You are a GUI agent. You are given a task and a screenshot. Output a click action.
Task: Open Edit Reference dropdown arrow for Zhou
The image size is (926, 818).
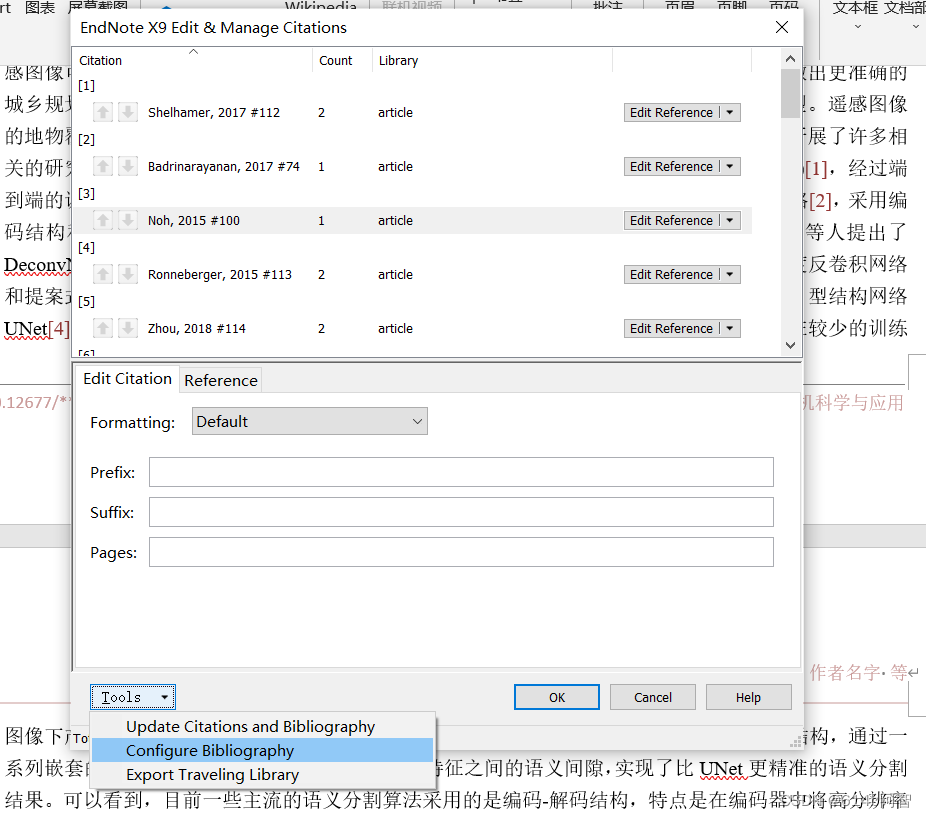coord(731,328)
